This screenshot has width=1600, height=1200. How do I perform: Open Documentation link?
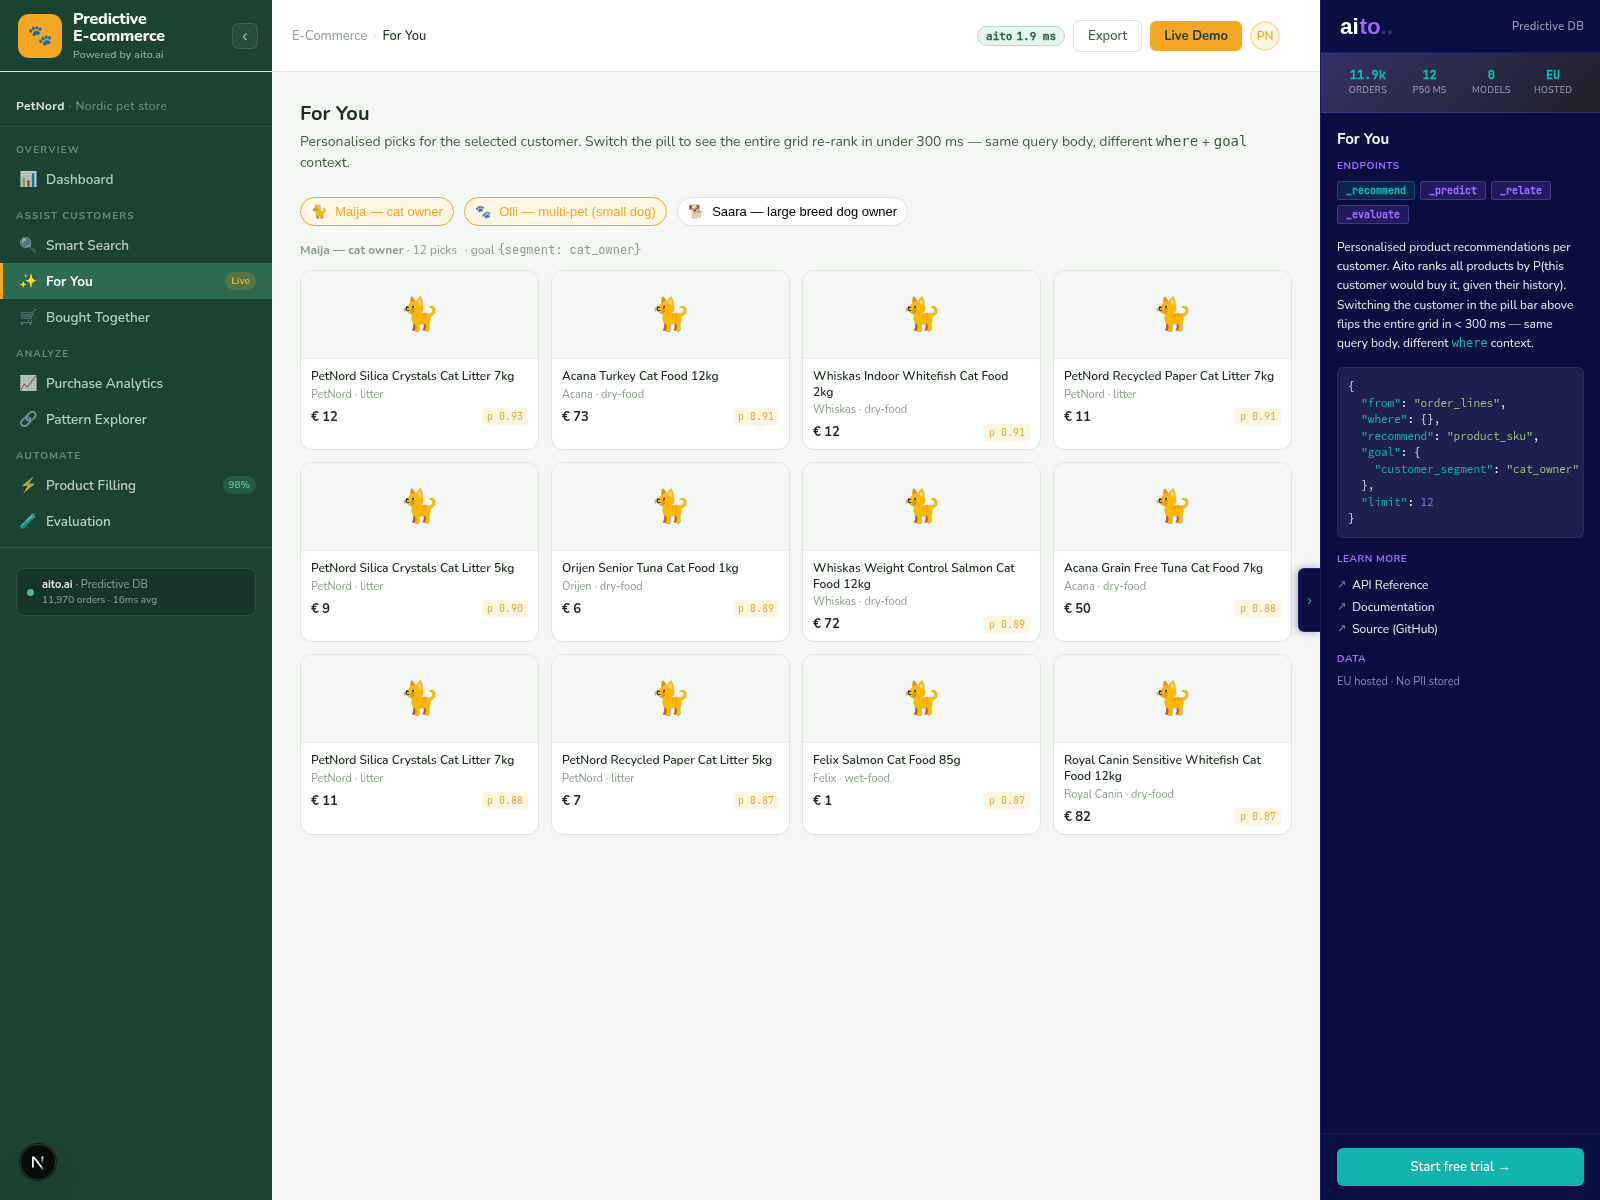[1393, 607]
